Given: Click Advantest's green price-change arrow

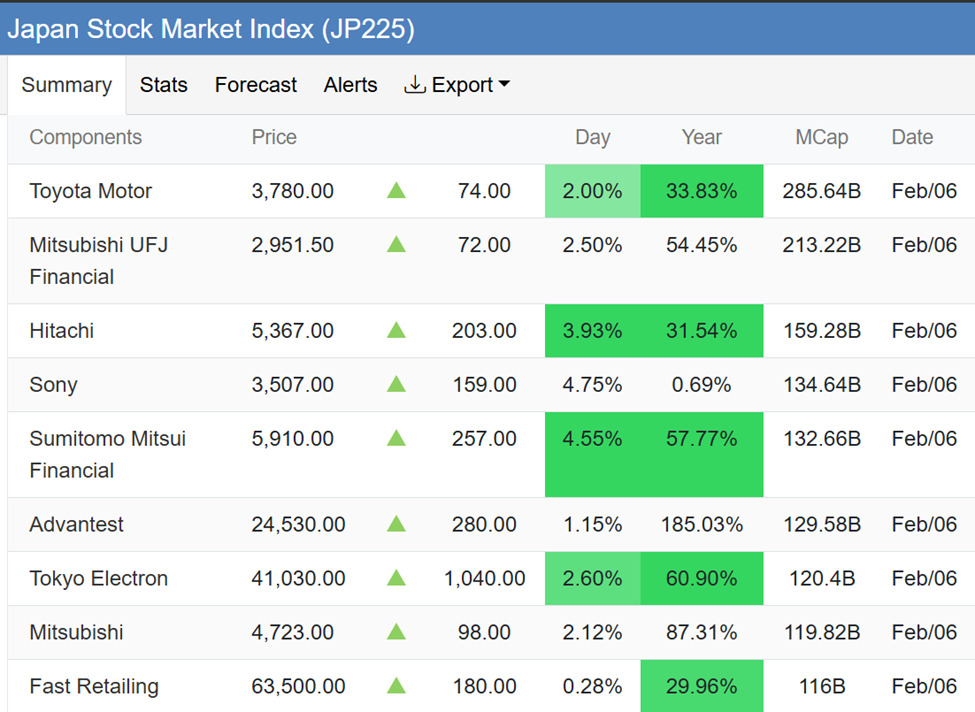Looking at the screenshot, I should 395,524.
